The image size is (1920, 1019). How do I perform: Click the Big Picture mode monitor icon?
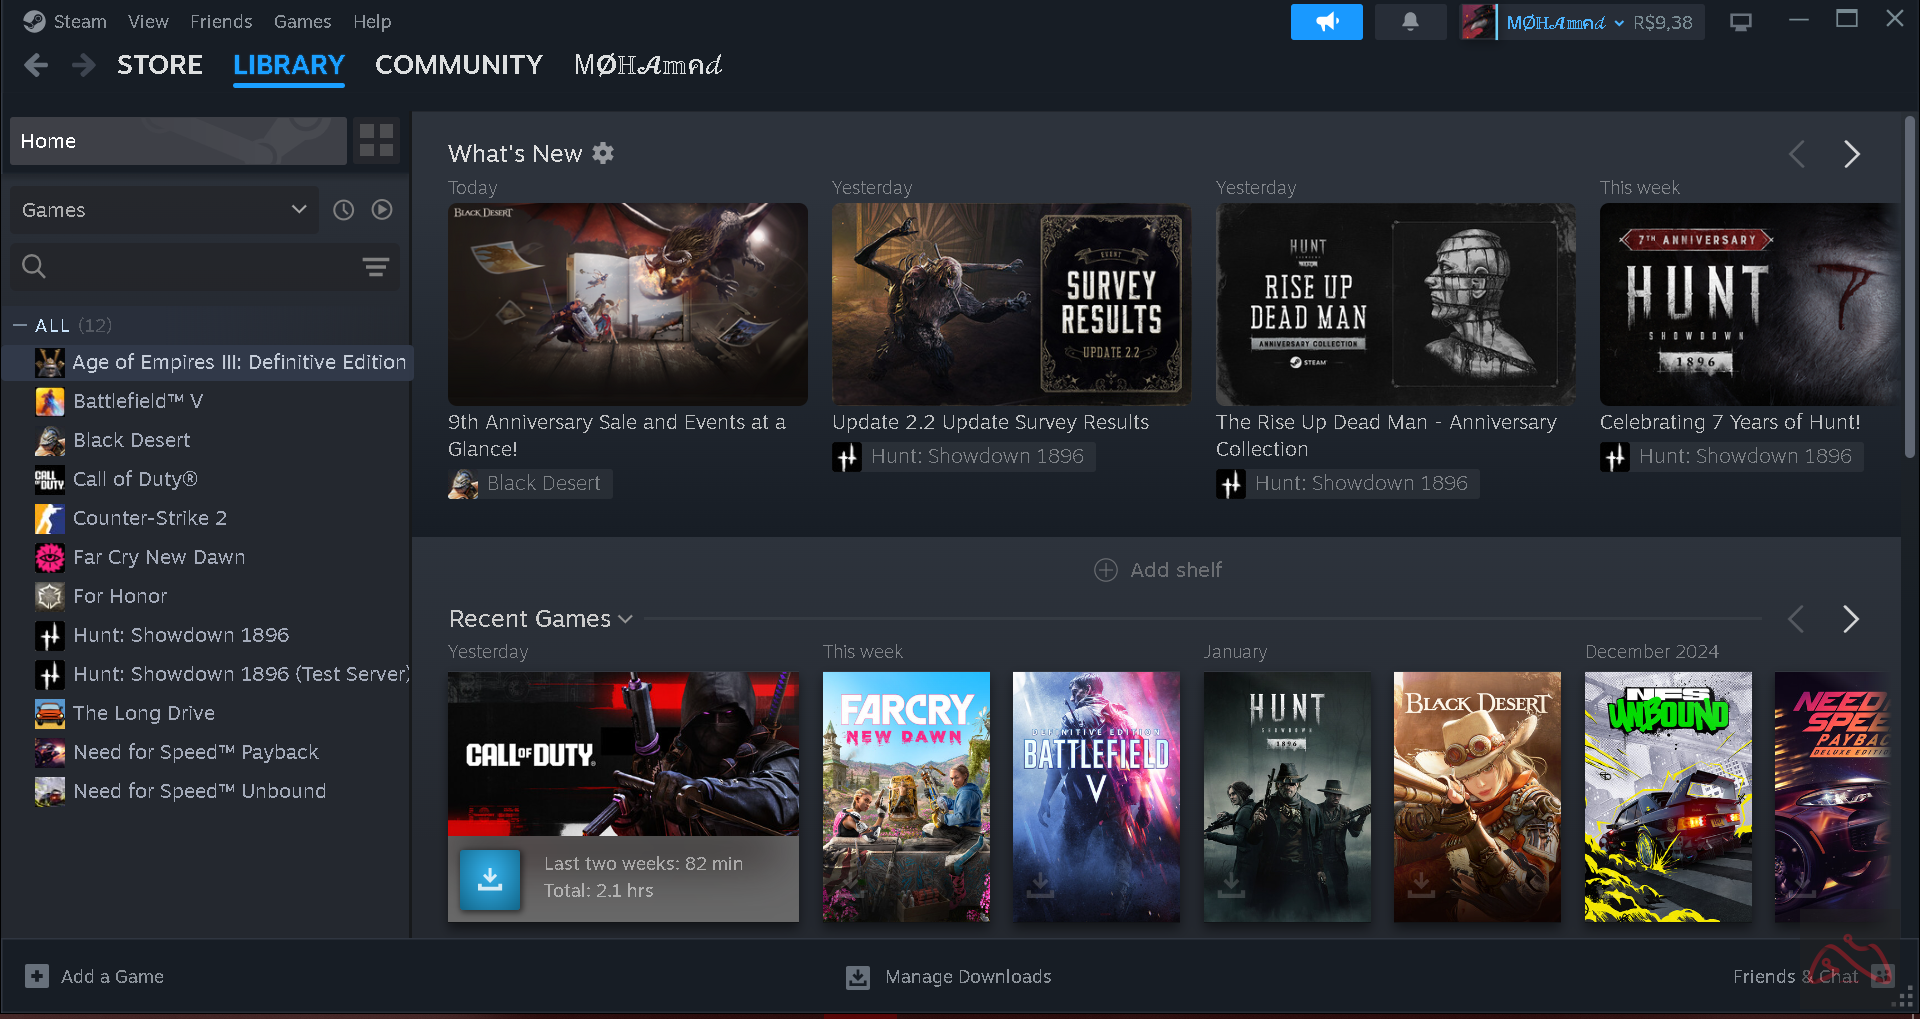tap(1741, 22)
